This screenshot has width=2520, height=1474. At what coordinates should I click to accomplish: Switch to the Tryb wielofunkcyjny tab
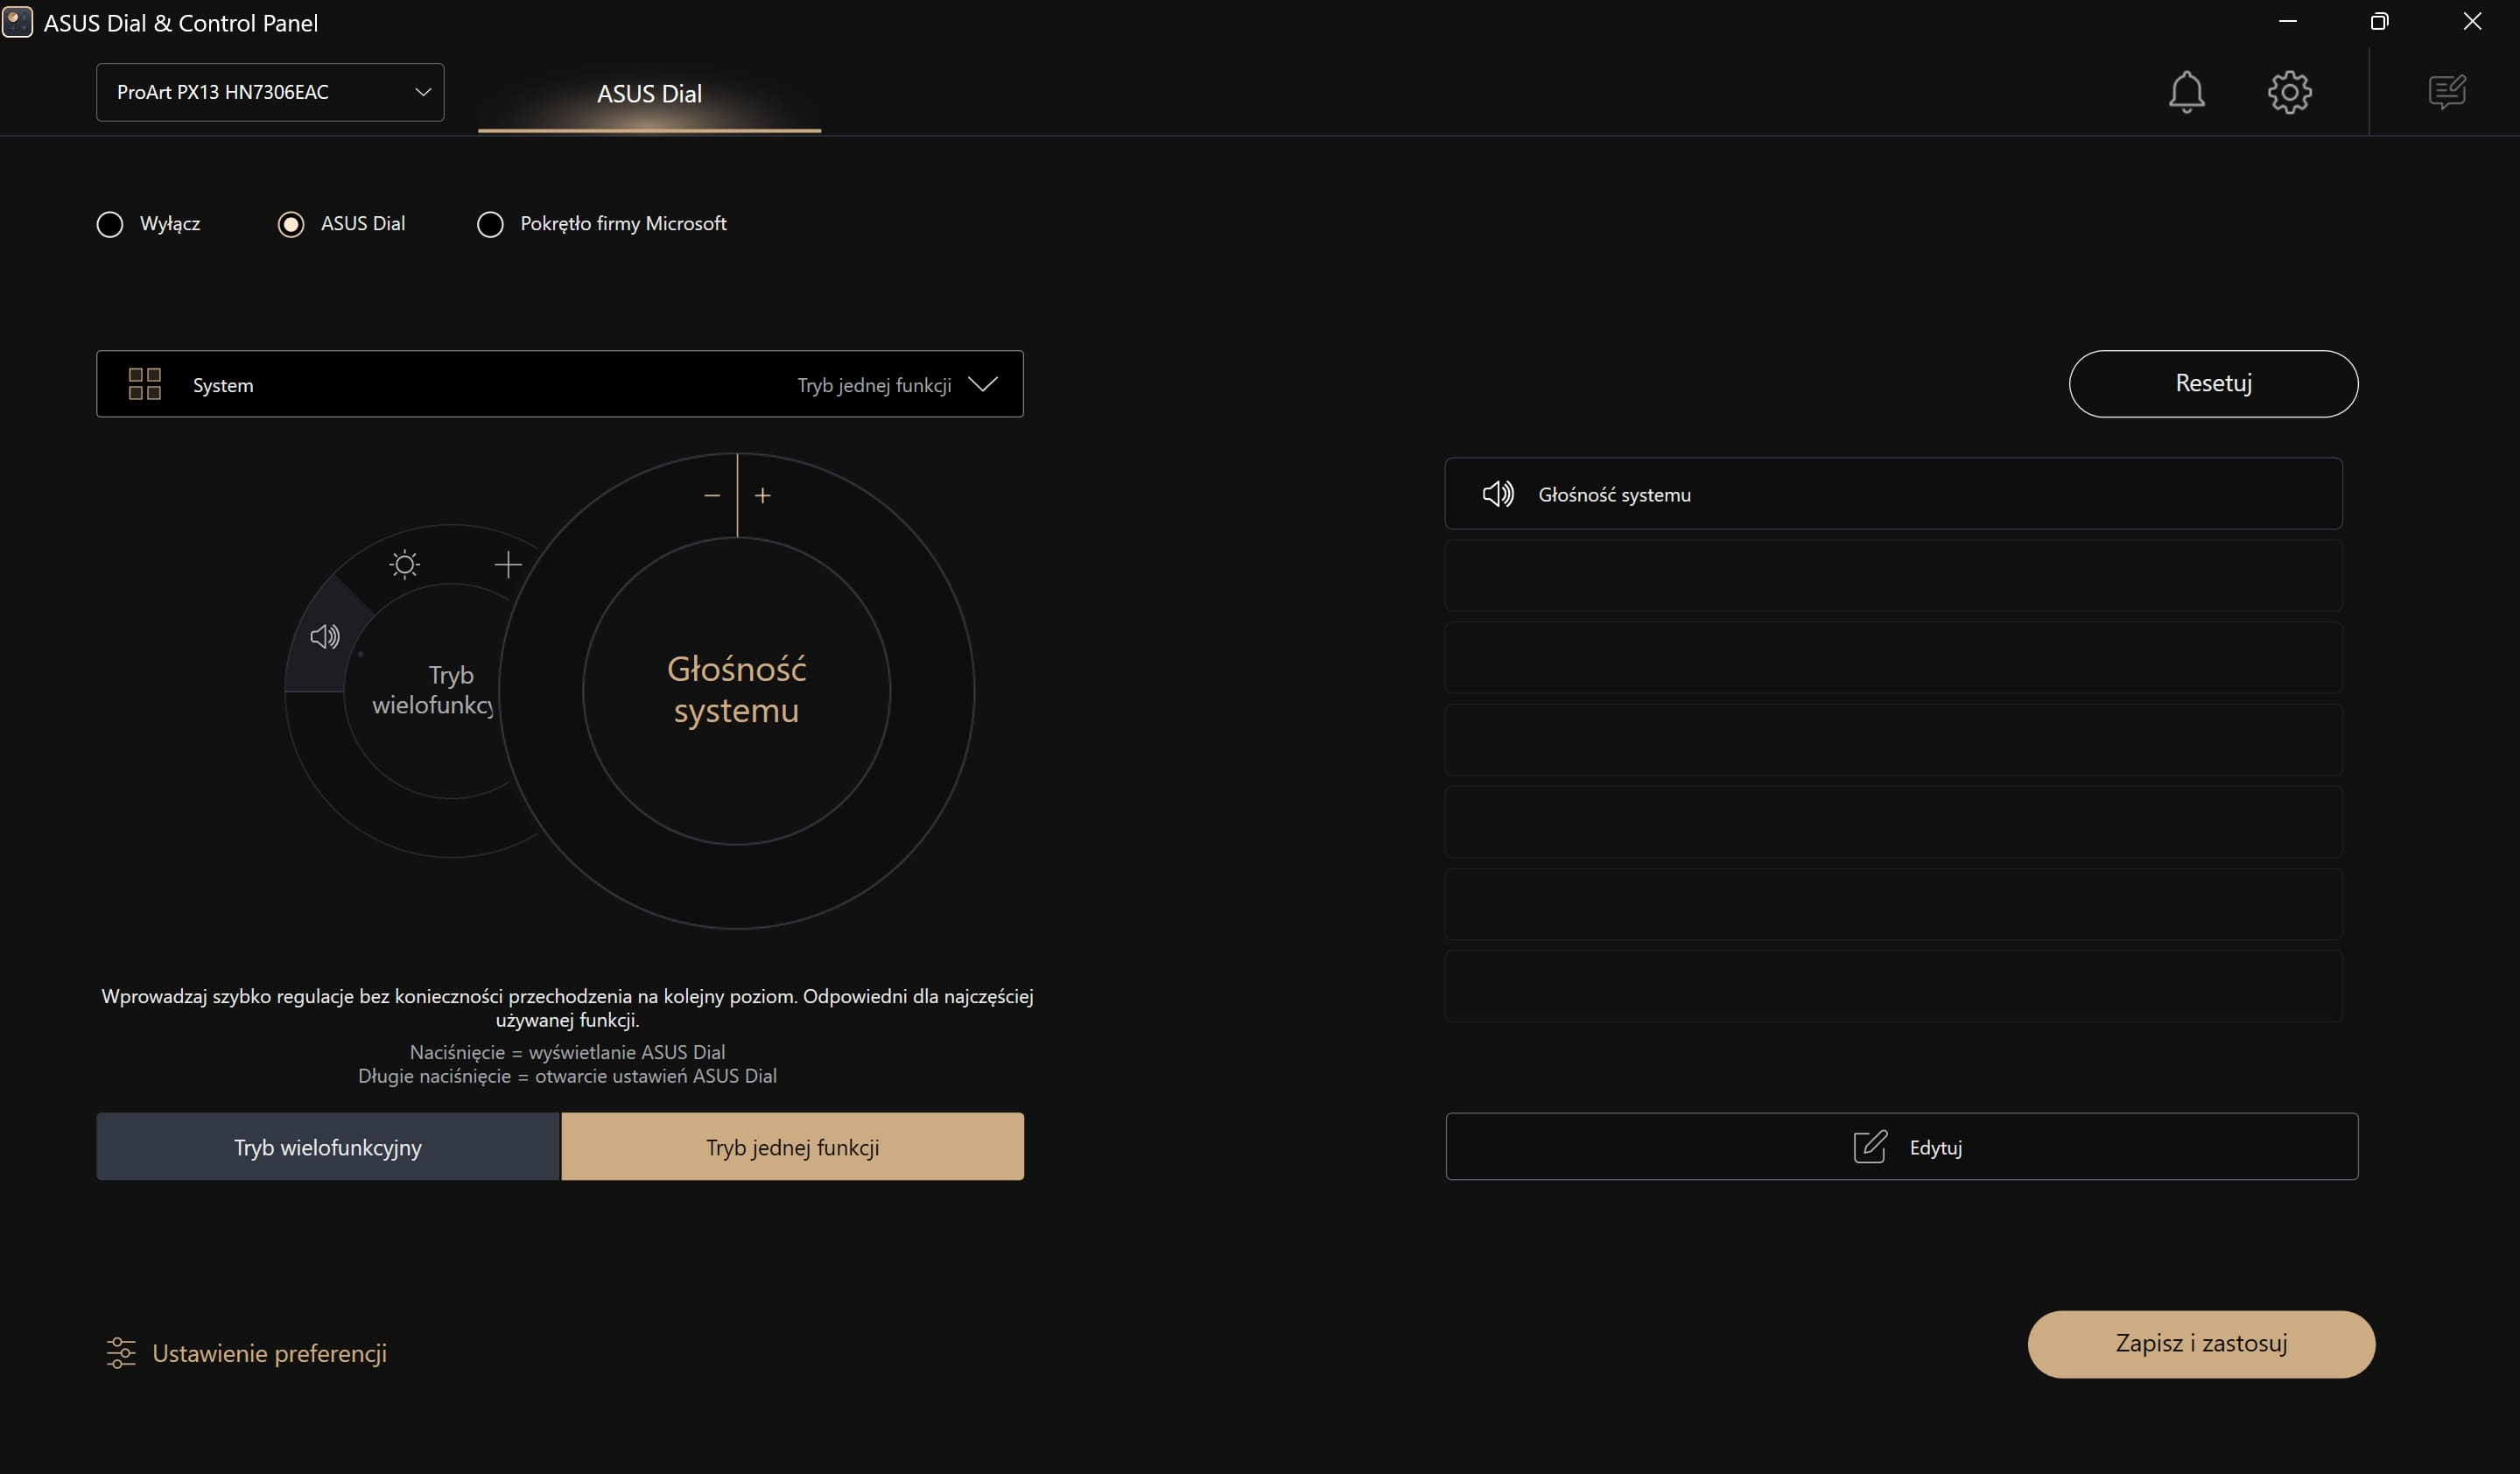click(328, 1147)
